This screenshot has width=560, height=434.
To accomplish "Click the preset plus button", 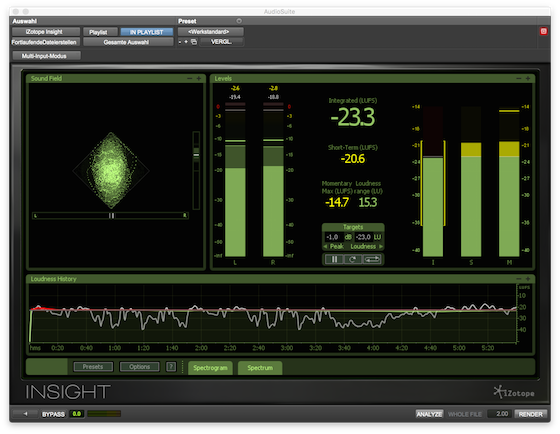I will coord(186,42).
